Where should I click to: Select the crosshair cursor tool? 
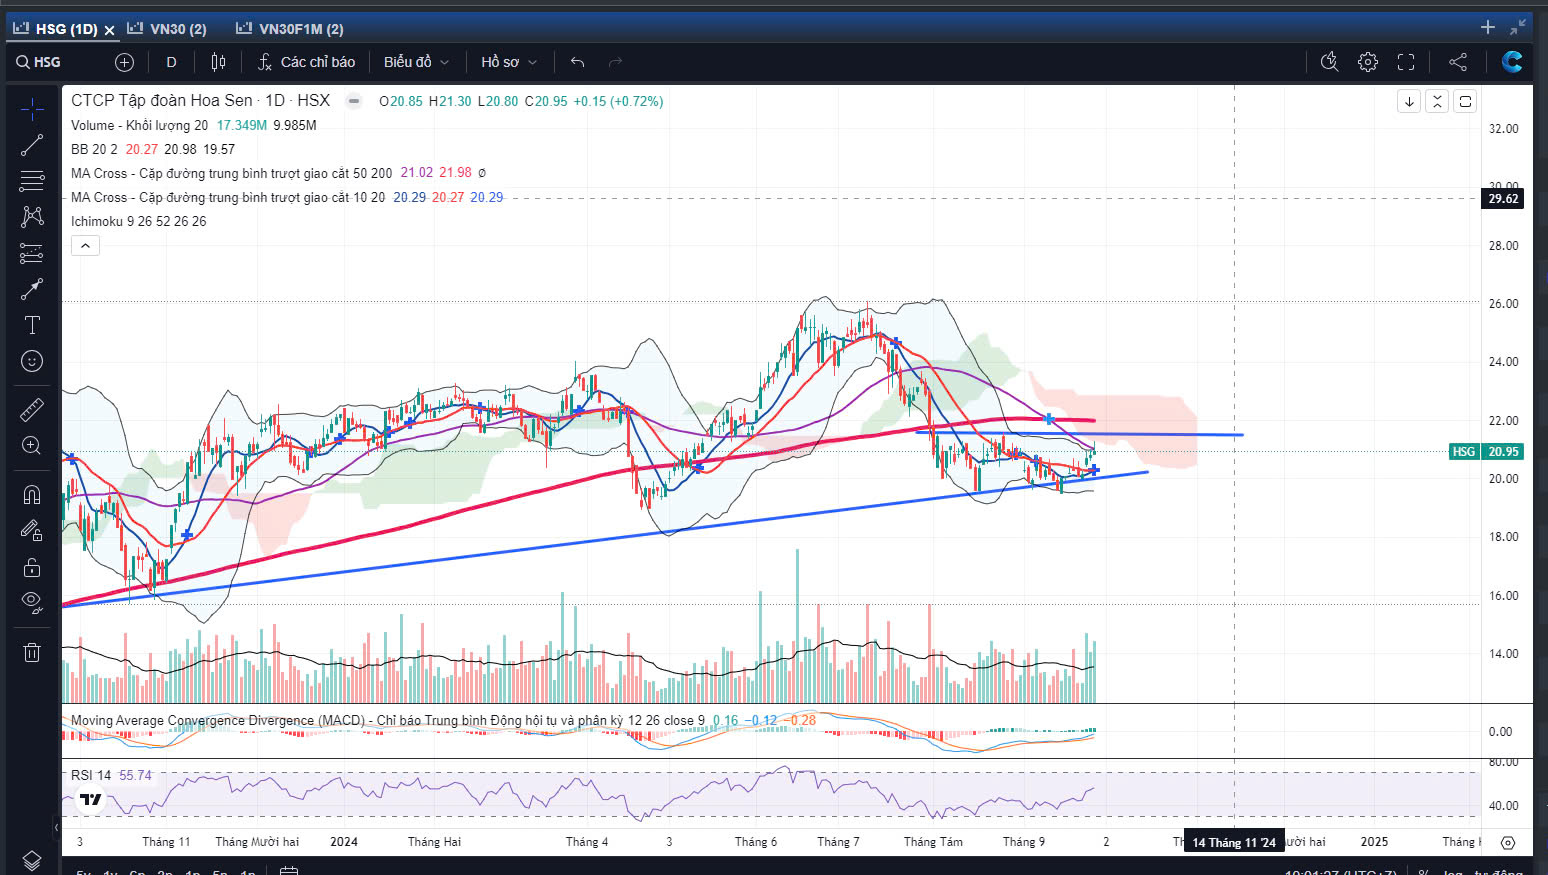(32, 109)
